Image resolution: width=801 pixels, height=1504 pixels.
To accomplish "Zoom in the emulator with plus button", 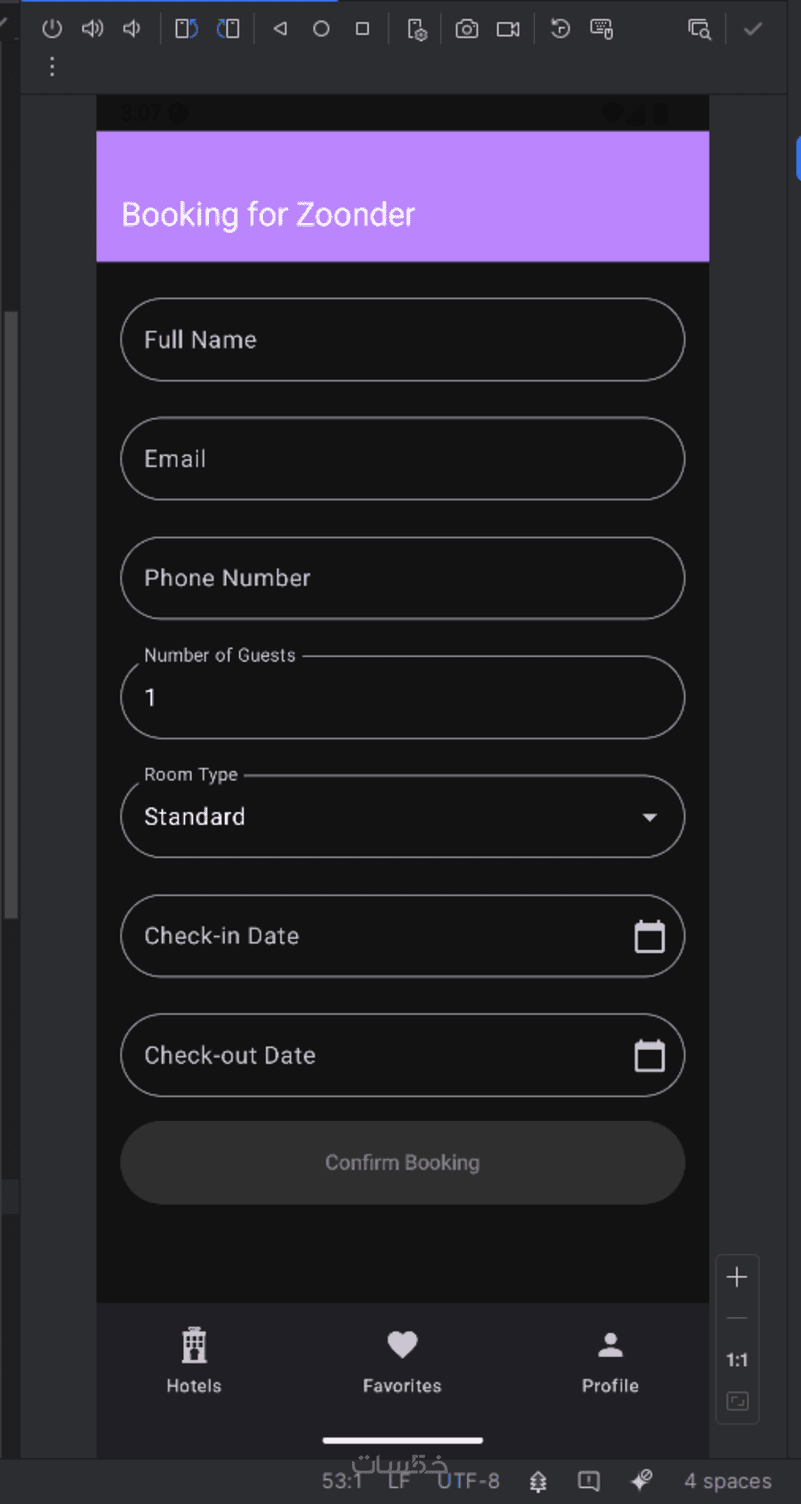I will [x=737, y=1277].
